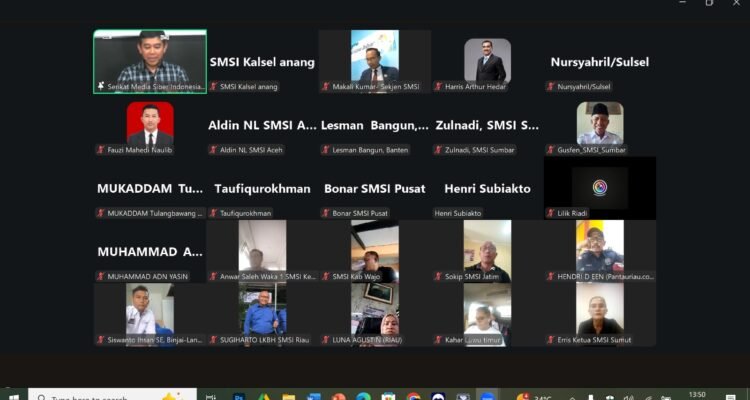This screenshot has height=400, width=750.
Task: Select Gusfen_SMSI_Sumbar participant photo
Action: [599, 122]
